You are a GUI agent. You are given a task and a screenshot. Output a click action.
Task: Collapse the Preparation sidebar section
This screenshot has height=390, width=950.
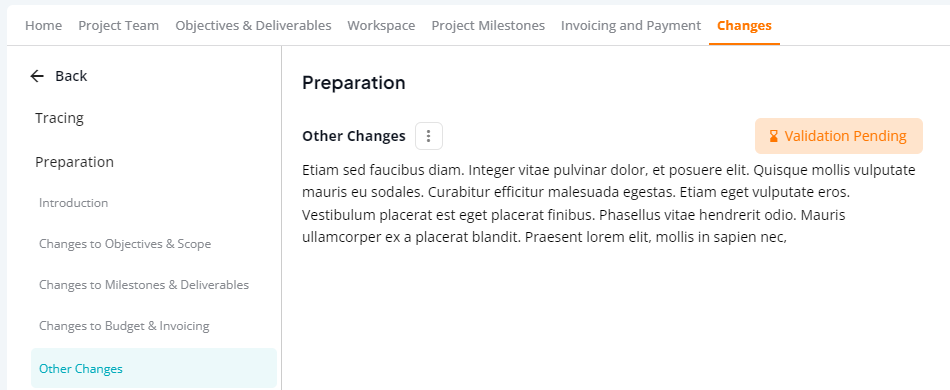point(75,162)
